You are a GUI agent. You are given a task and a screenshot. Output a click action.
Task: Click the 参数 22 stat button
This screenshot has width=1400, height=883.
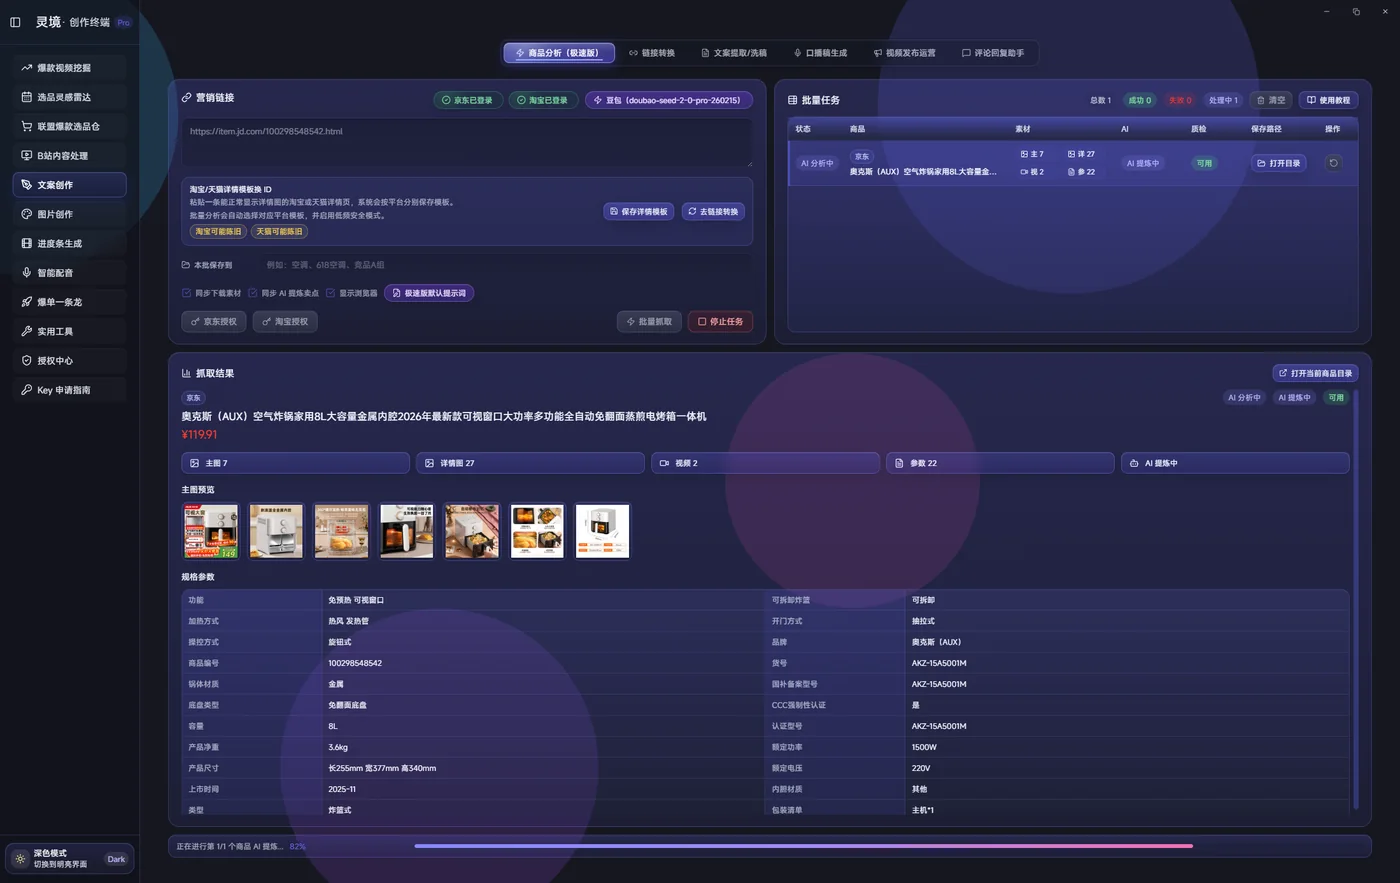tap(1000, 463)
